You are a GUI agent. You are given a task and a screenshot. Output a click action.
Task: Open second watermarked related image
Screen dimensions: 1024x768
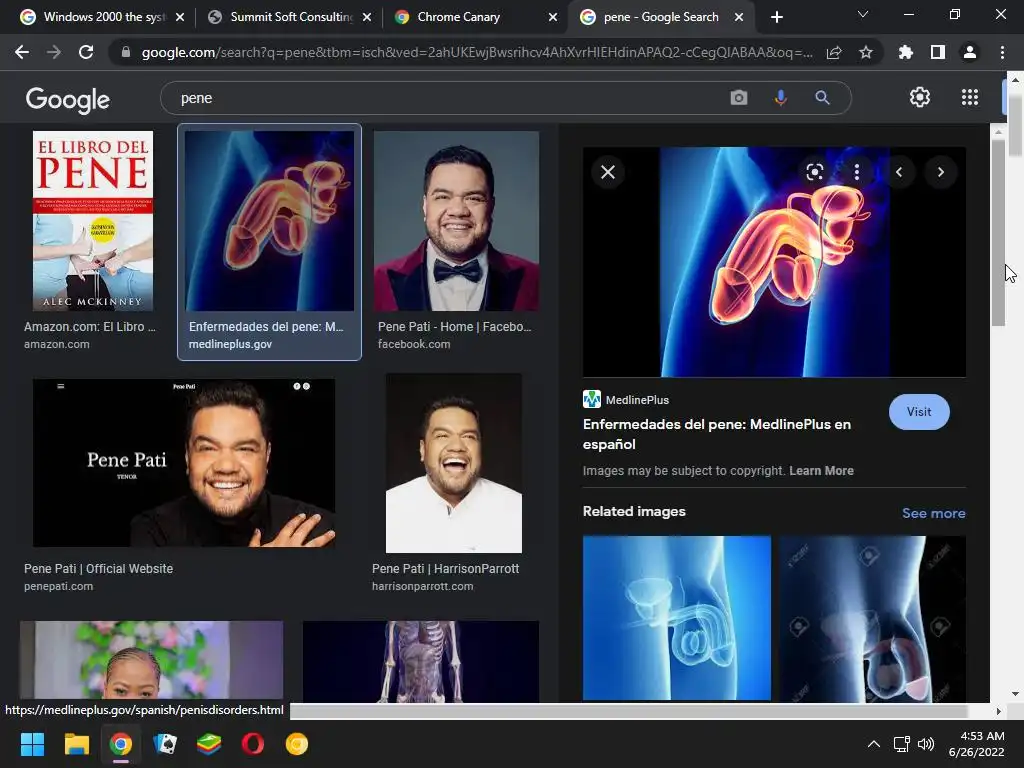[872, 619]
